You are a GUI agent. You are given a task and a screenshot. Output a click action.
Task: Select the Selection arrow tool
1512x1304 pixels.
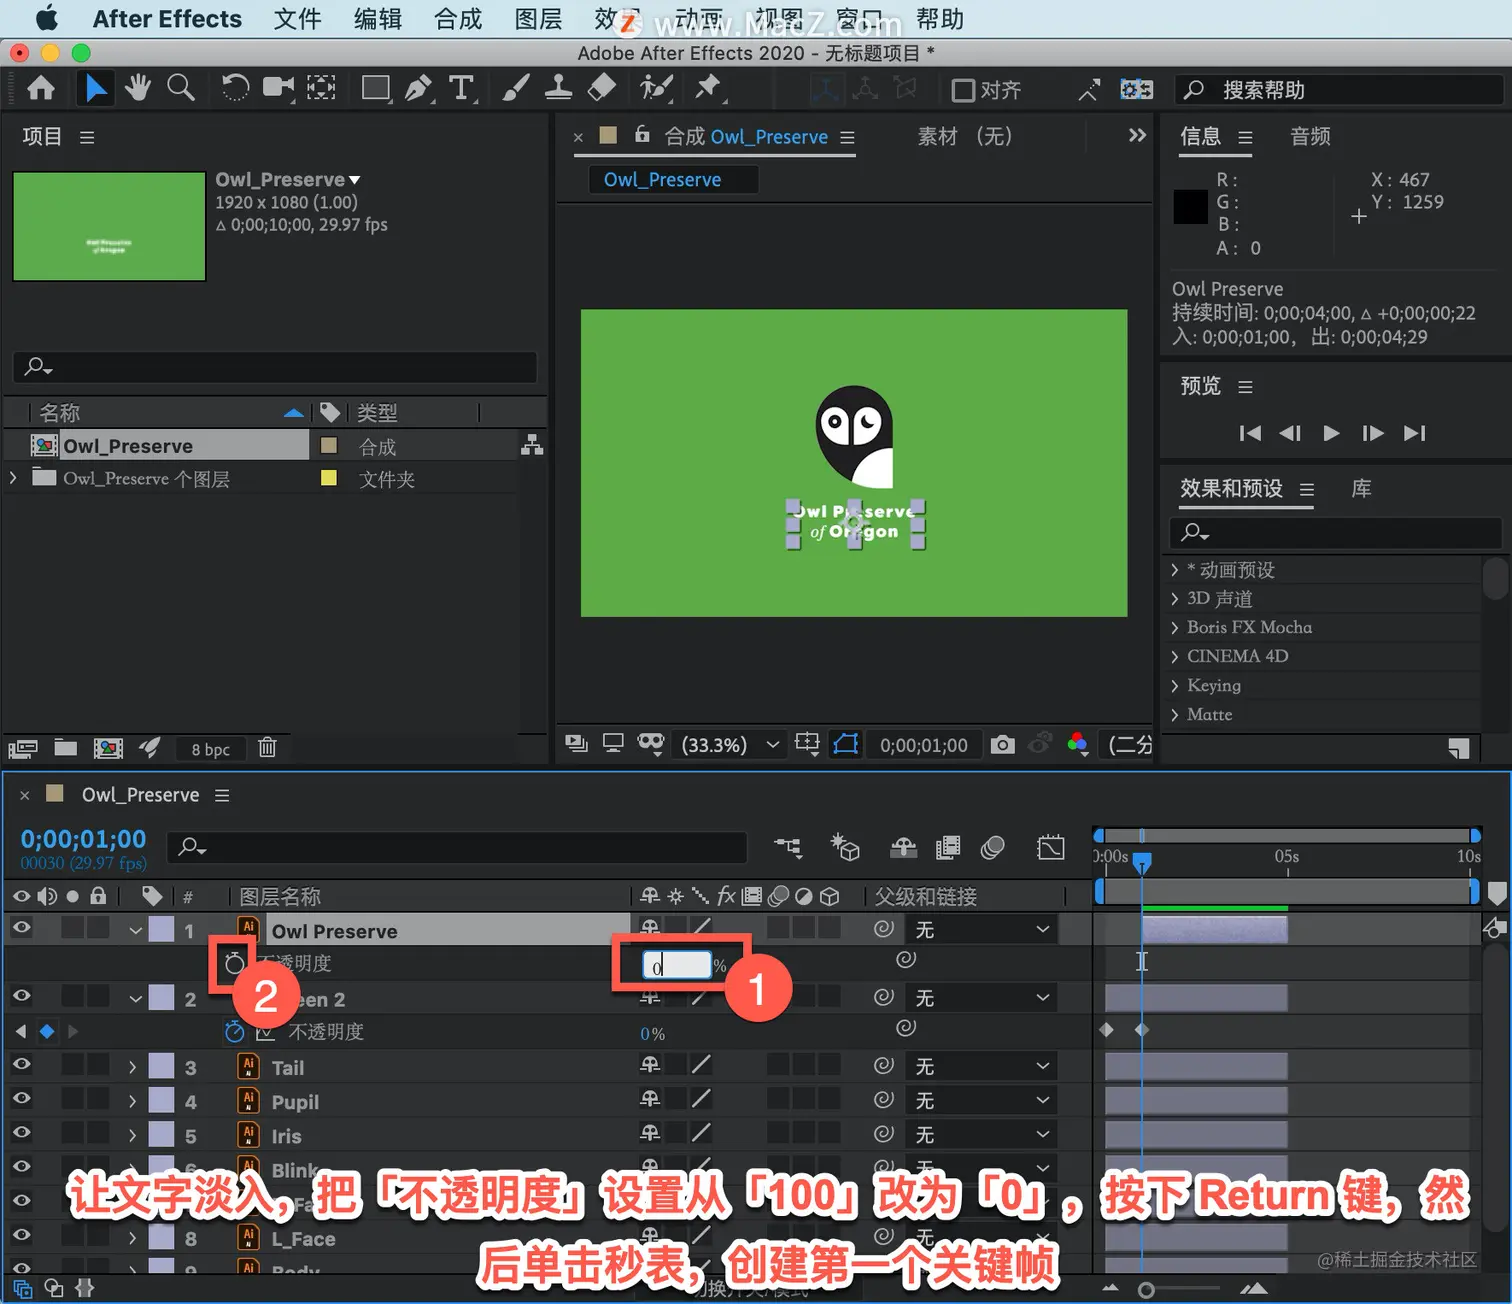pyautogui.click(x=95, y=89)
